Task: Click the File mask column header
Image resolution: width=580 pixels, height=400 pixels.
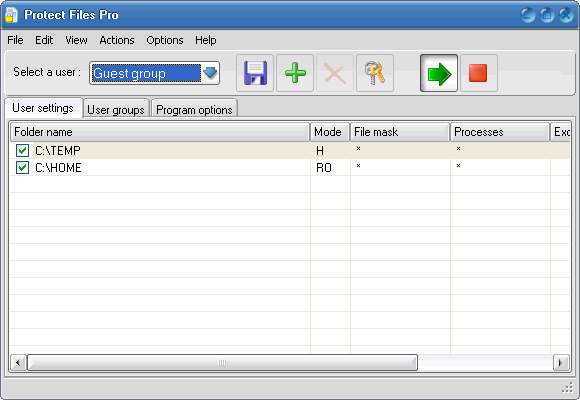Action: point(399,132)
